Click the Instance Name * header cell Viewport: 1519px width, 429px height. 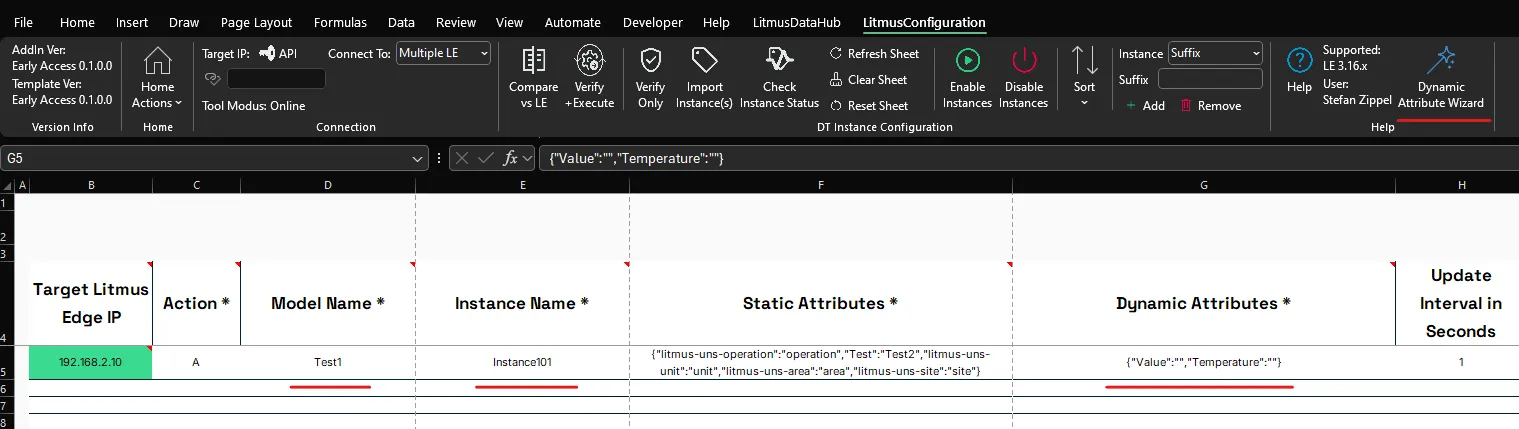[522, 303]
